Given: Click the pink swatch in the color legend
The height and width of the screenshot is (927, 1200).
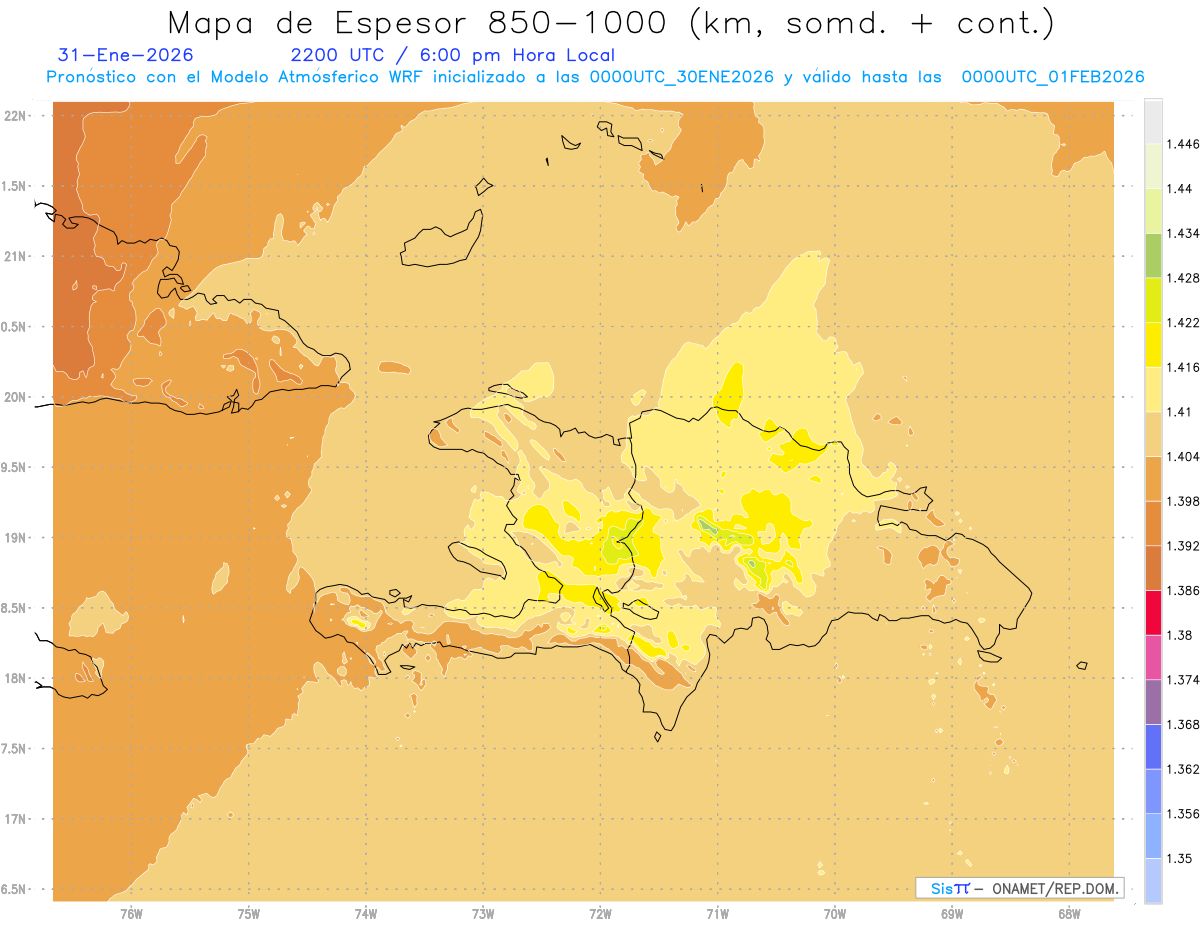Looking at the screenshot, I should click(1153, 657).
